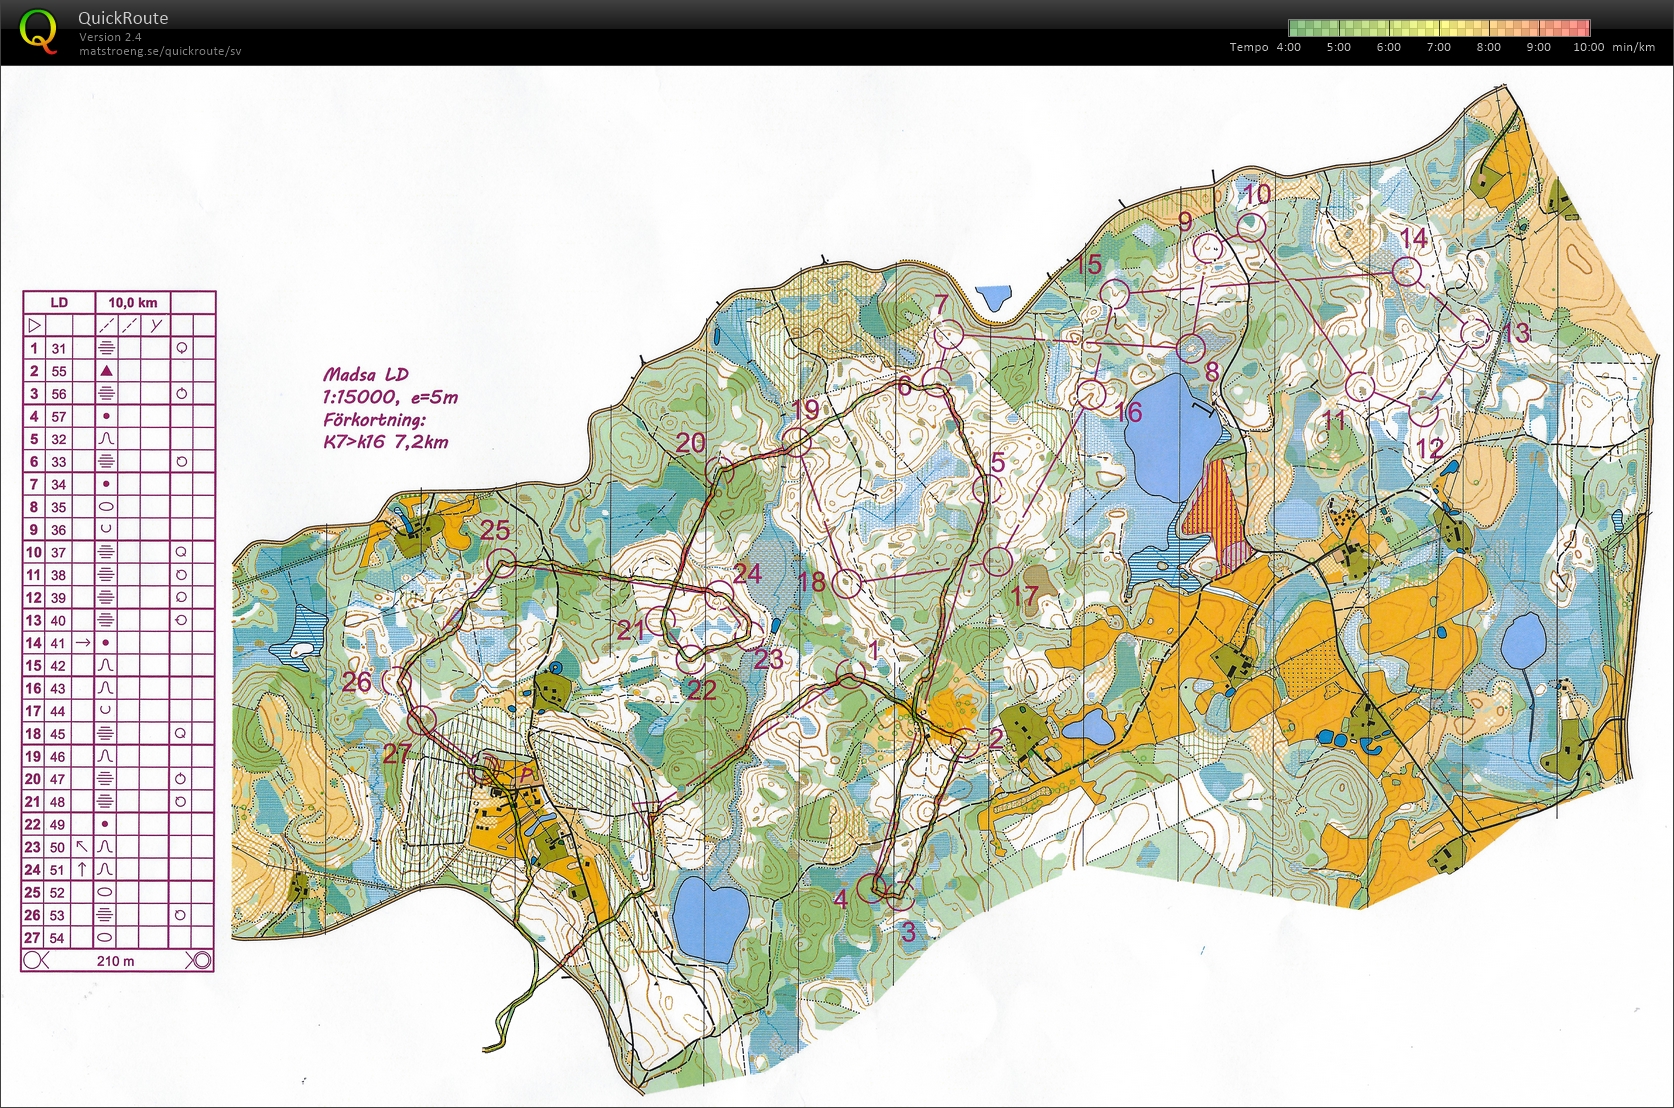
Task: Click the '4:00' tempo label
Action: pyautogui.click(x=1289, y=47)
